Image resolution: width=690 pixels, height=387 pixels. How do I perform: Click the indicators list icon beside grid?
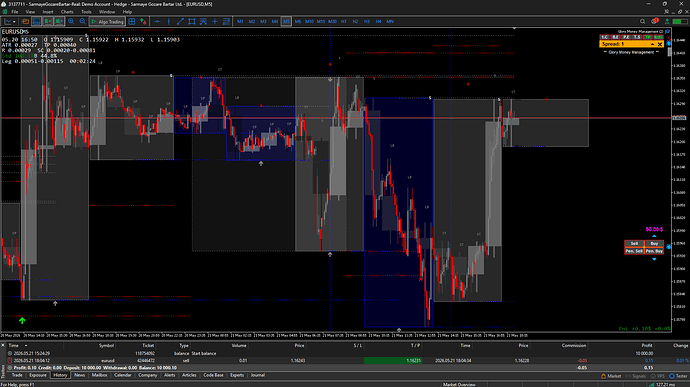tap(143, 21)
